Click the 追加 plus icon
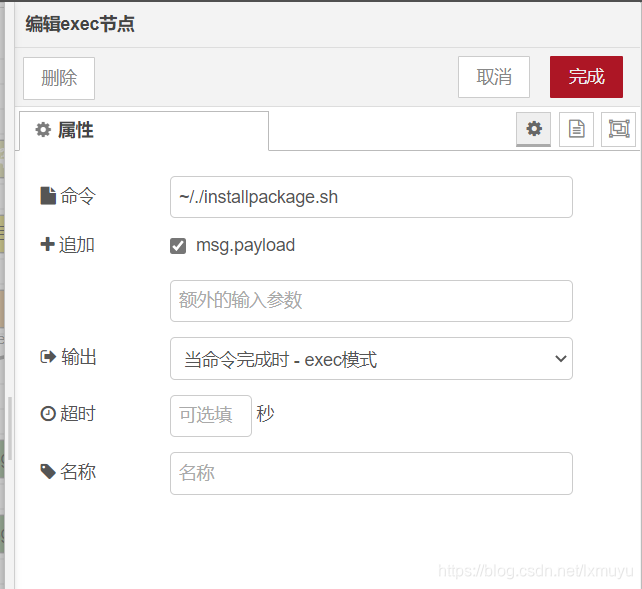642x589 pixels. click(x=47, y=244)
